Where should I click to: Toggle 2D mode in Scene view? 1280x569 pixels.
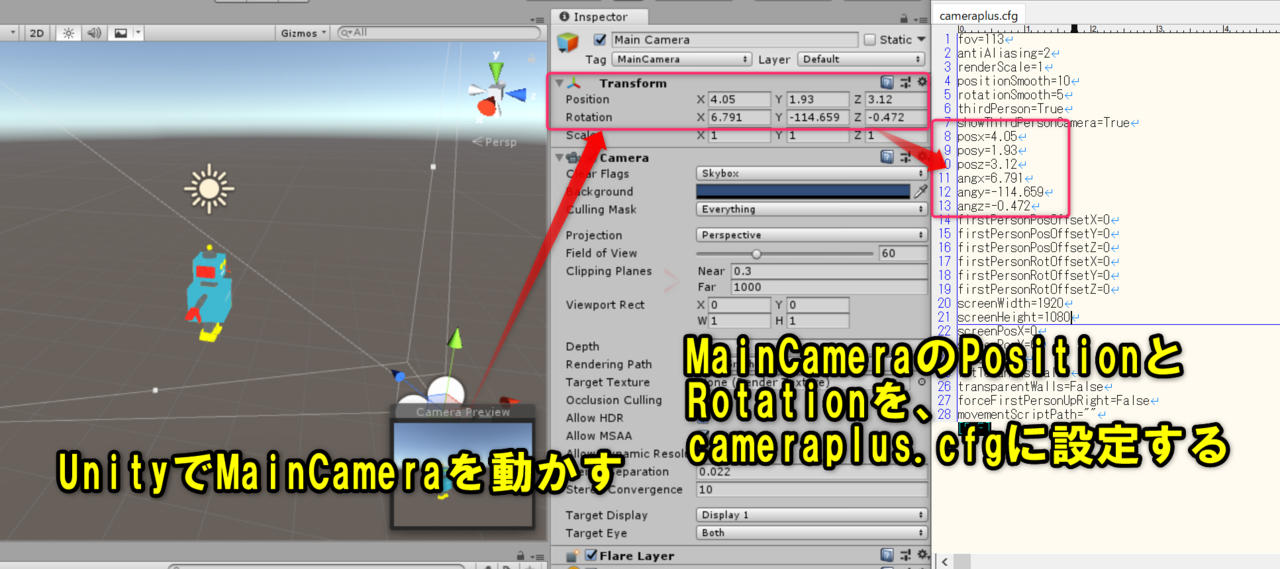coord(37,33)
